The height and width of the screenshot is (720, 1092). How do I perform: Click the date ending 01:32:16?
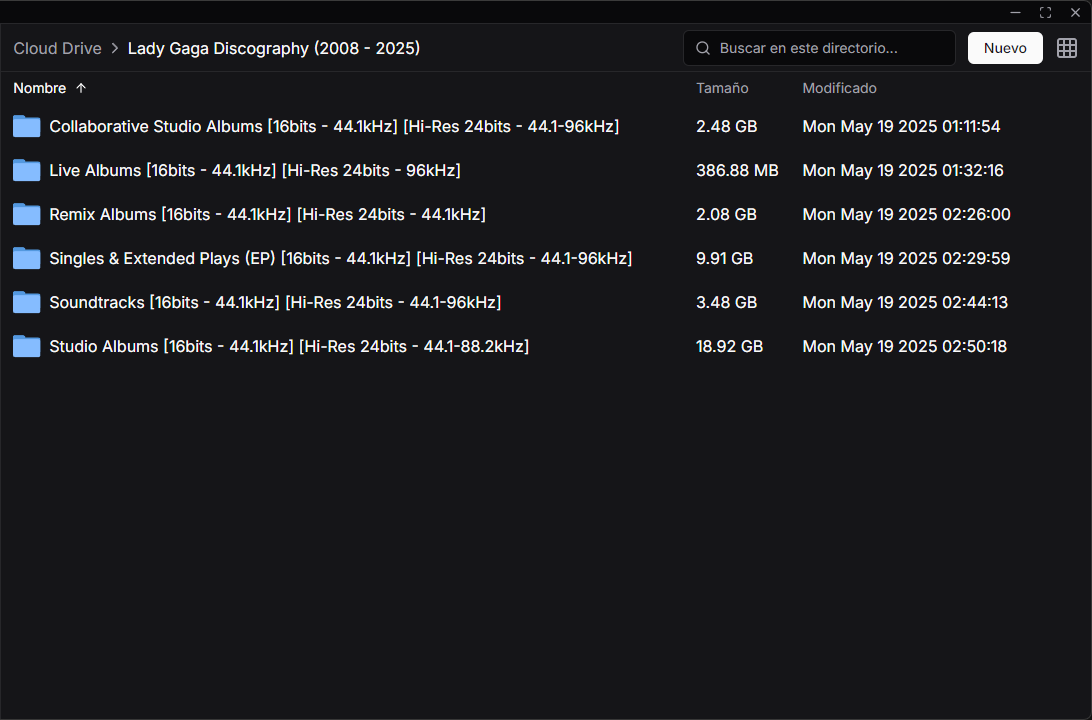[903, 171]
